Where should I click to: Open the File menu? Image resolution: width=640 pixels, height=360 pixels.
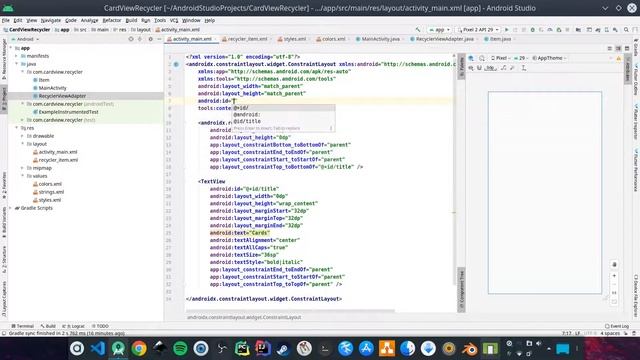click(6, 20)
